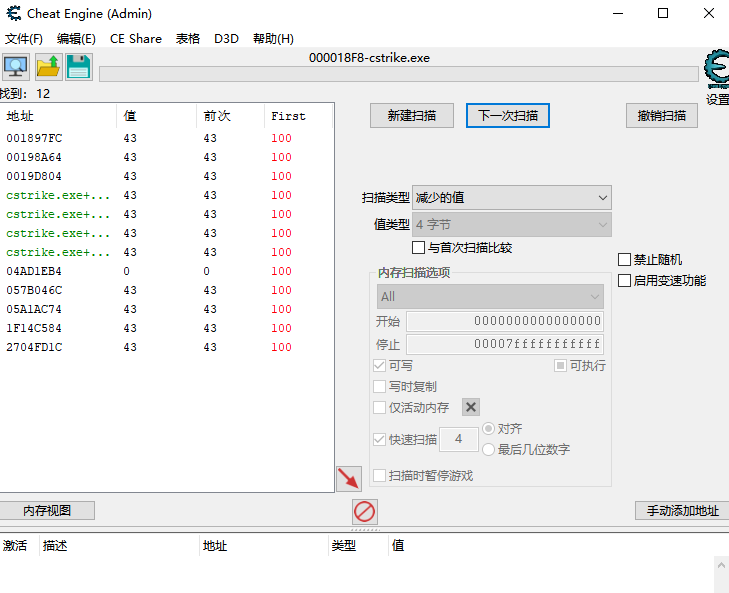Open Cheat Engine settings via the logo

717,70
